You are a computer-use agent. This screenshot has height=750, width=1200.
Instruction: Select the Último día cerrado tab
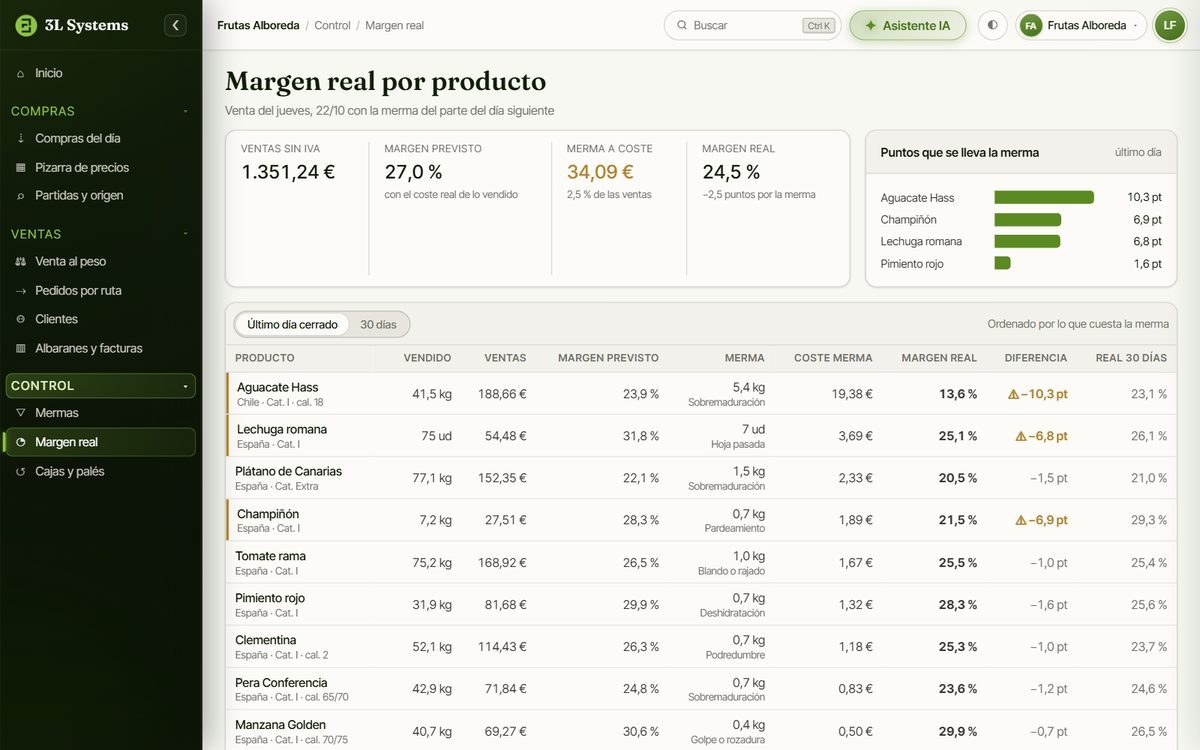[x=292, y=325]
